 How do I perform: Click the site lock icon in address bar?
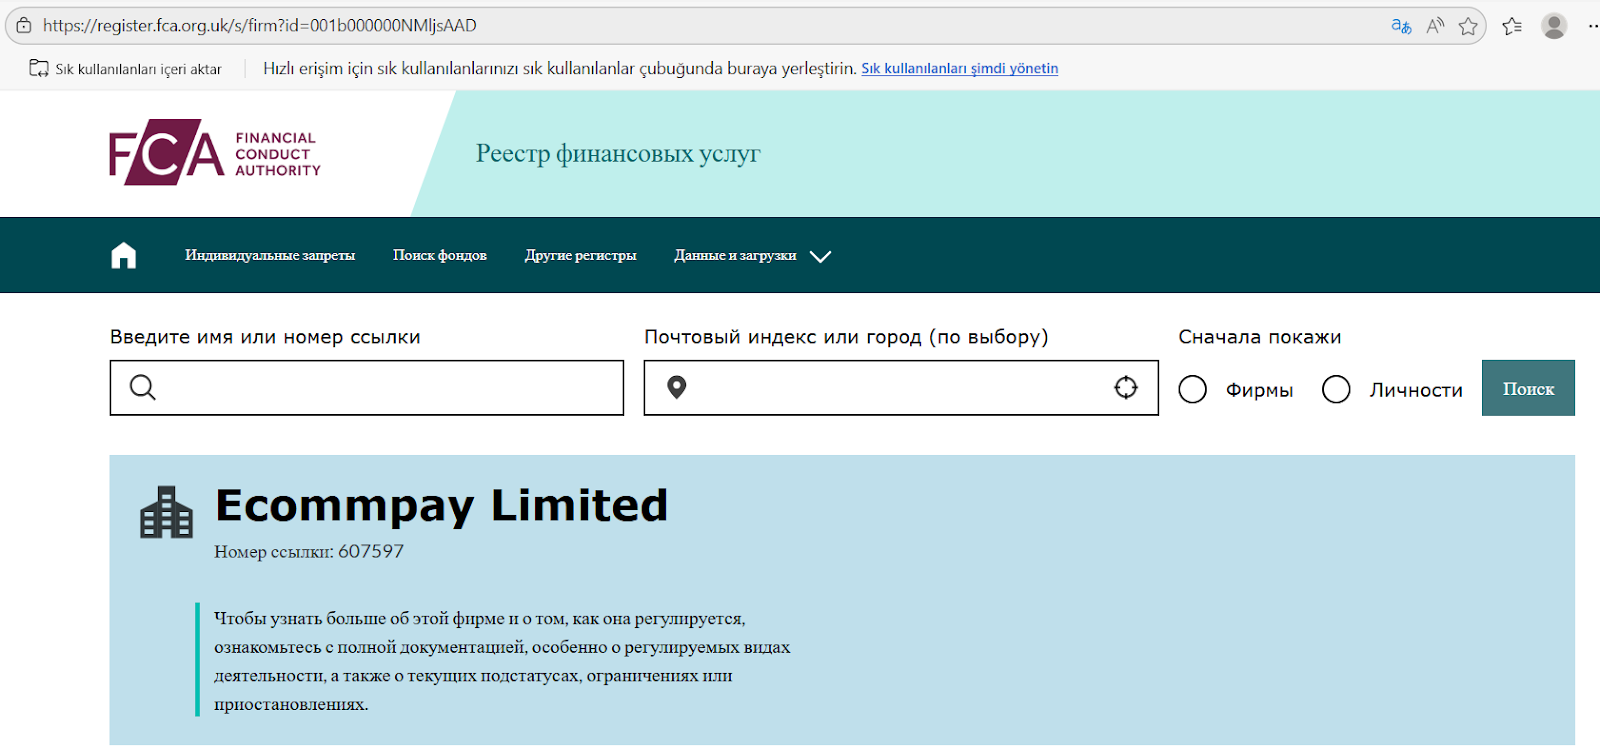point(24,26)
